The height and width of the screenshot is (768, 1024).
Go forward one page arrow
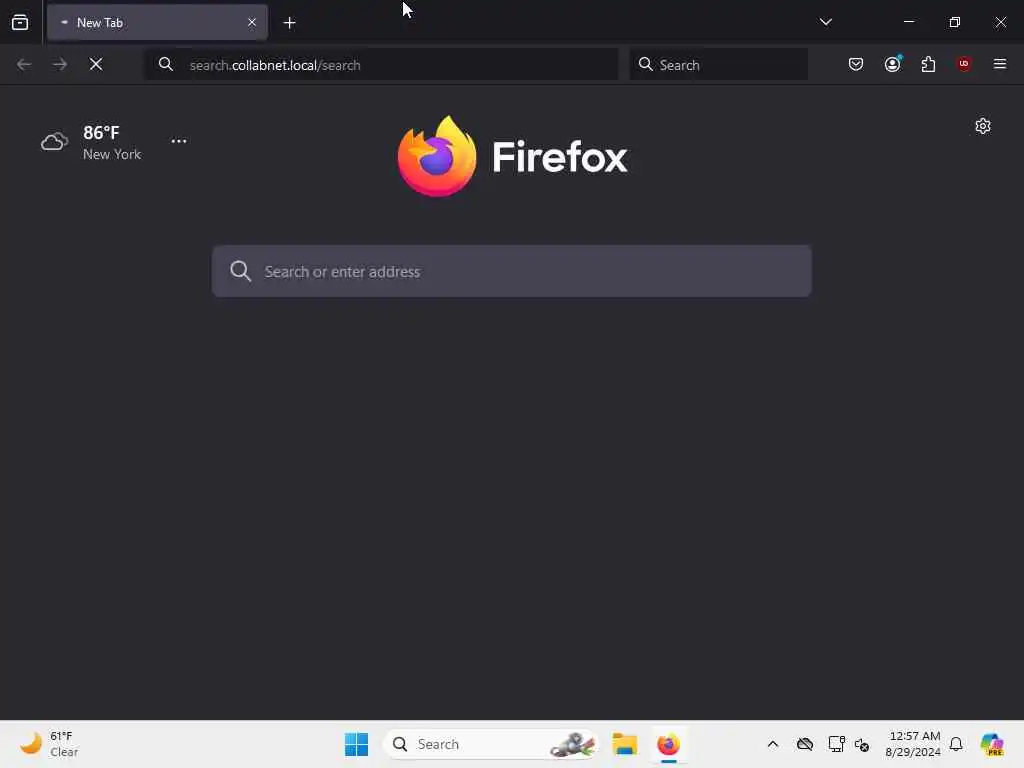pos(60,64)
